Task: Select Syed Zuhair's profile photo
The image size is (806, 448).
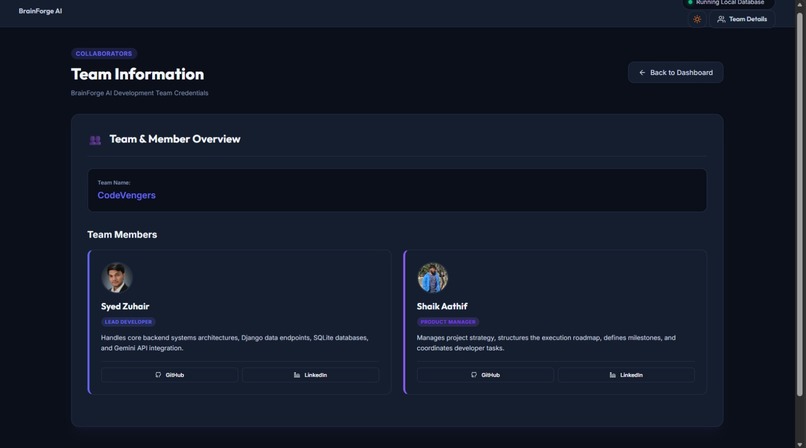Action: pyautogui.click(x=117, y=277)
